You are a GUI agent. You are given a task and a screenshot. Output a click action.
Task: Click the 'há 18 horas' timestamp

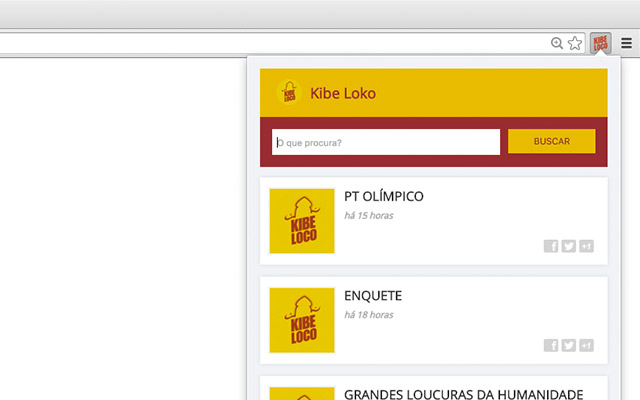[x=369, y=315]
